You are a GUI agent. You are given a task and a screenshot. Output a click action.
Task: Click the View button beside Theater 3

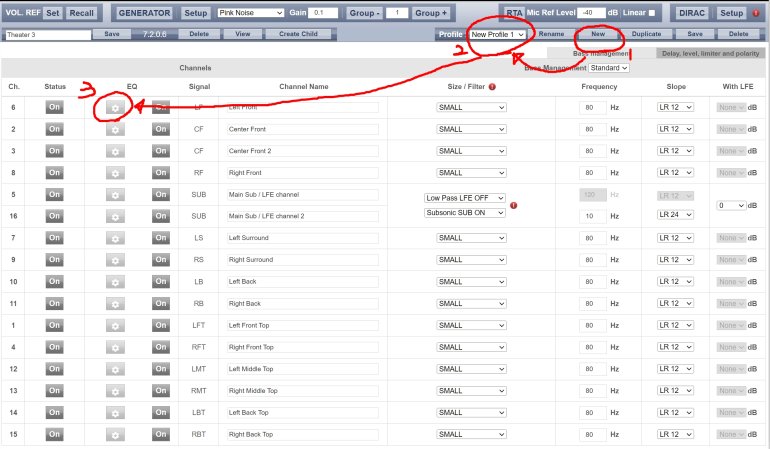pos(243,34)
